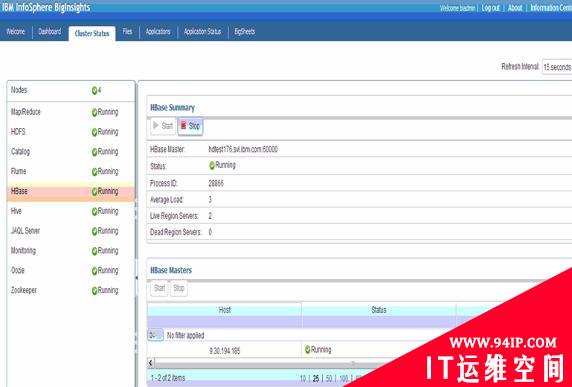This screenshot has width=572, height=387.
Task: Open the Files tab
Action: point(127,32)
